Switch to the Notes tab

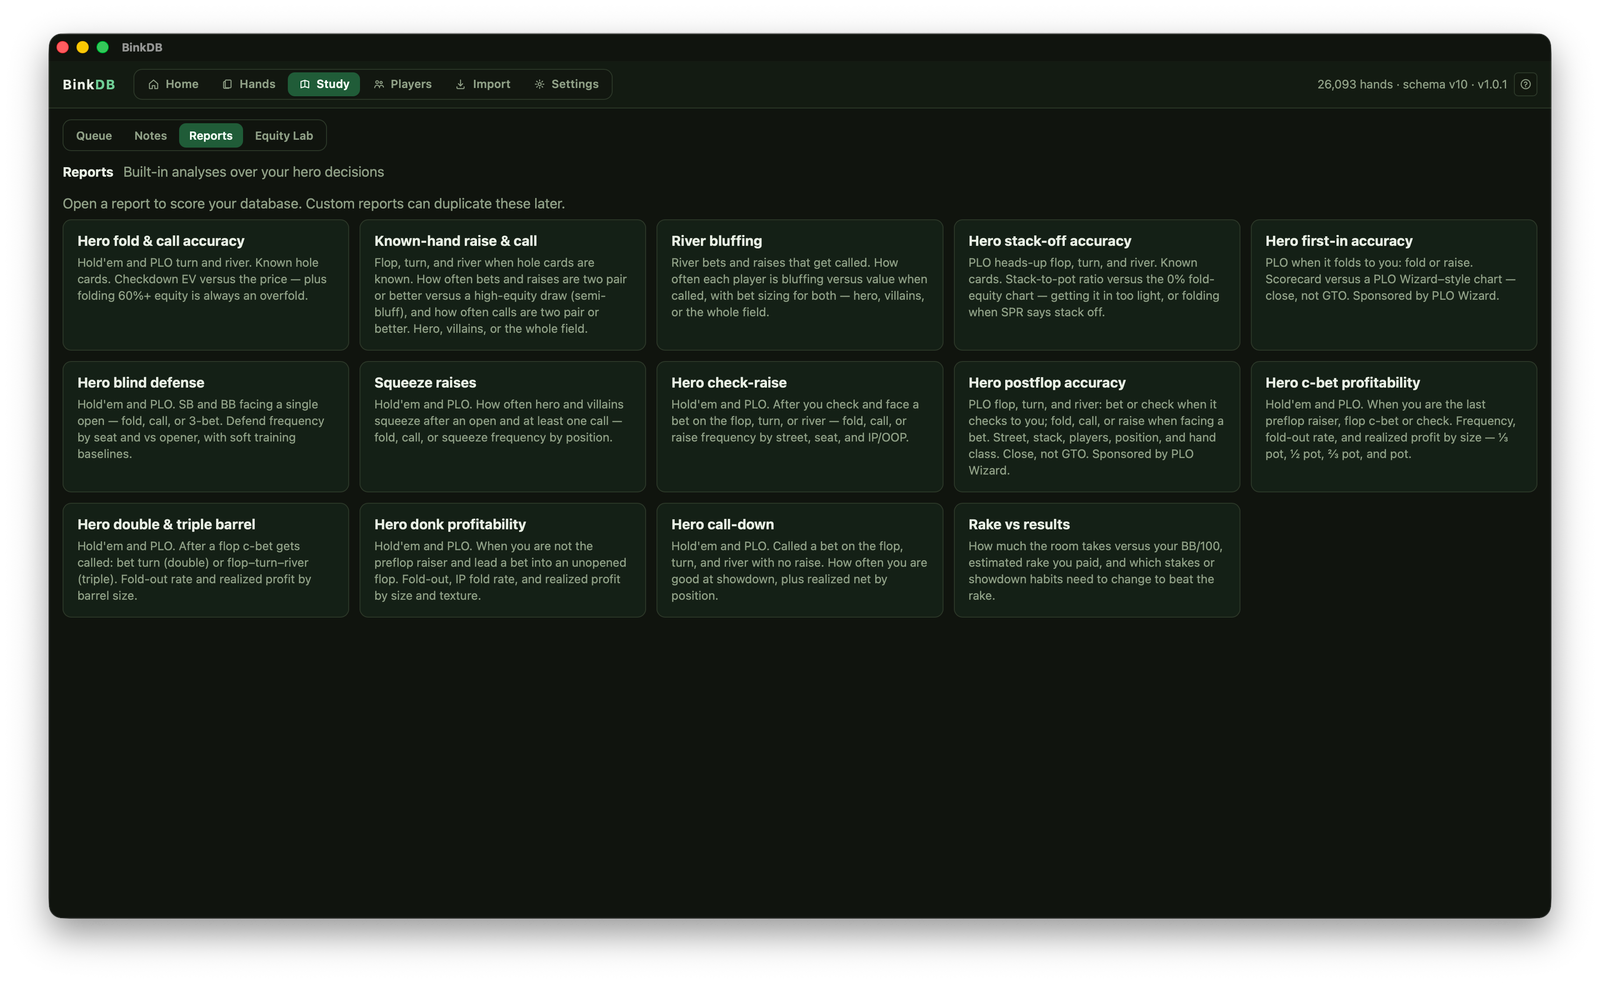click(x=151, y=136)
